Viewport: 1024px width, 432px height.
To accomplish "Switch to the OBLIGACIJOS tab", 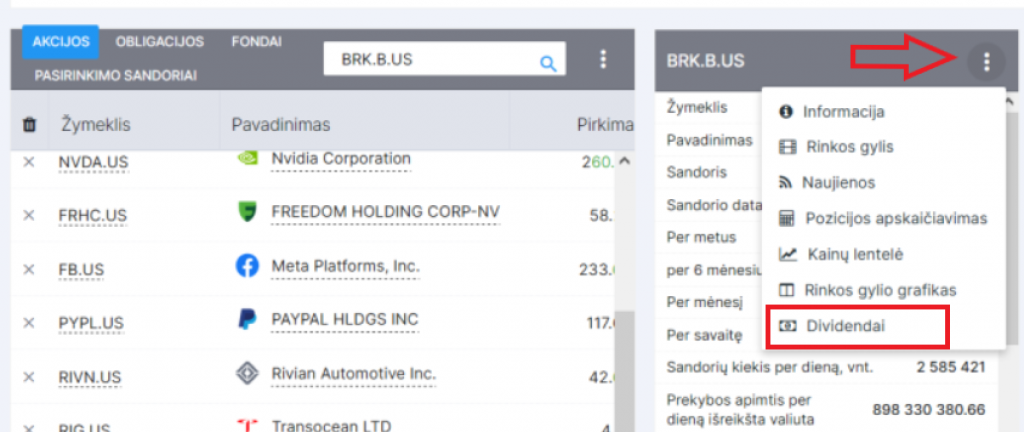I will (x=160, y=42).
